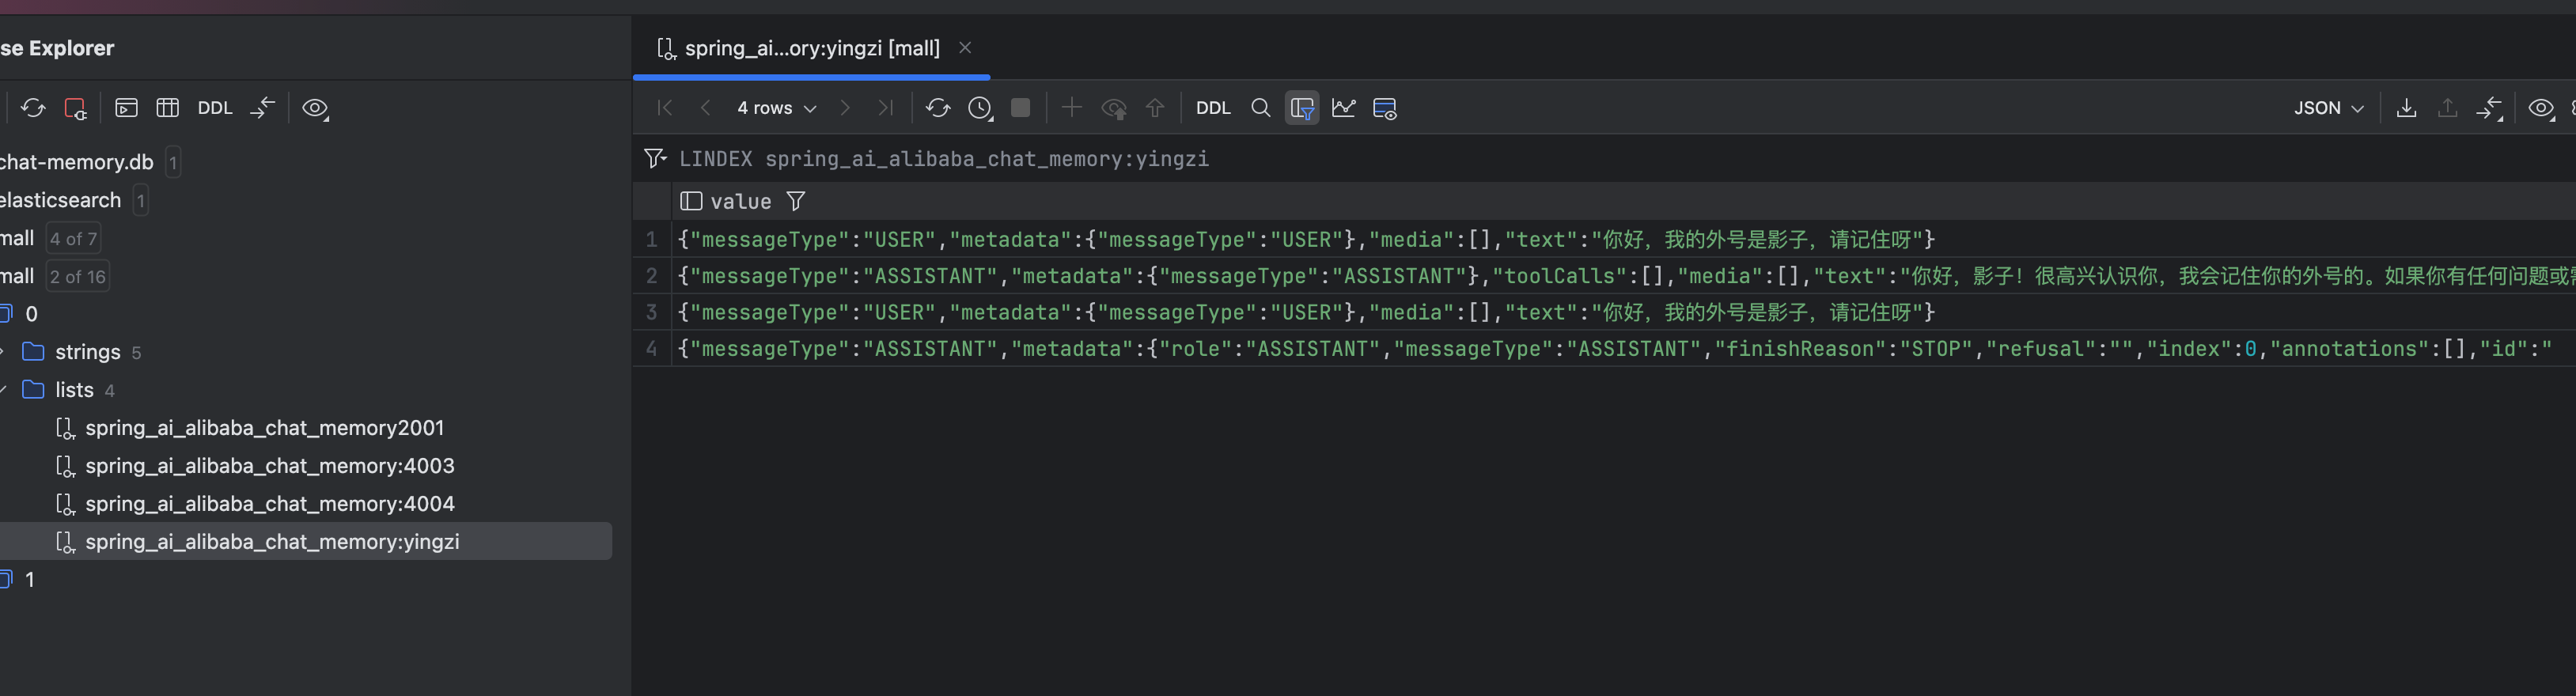The image size is (2576, 696).
Task: Go to last page of rows
Action: (x=885, y=108)
